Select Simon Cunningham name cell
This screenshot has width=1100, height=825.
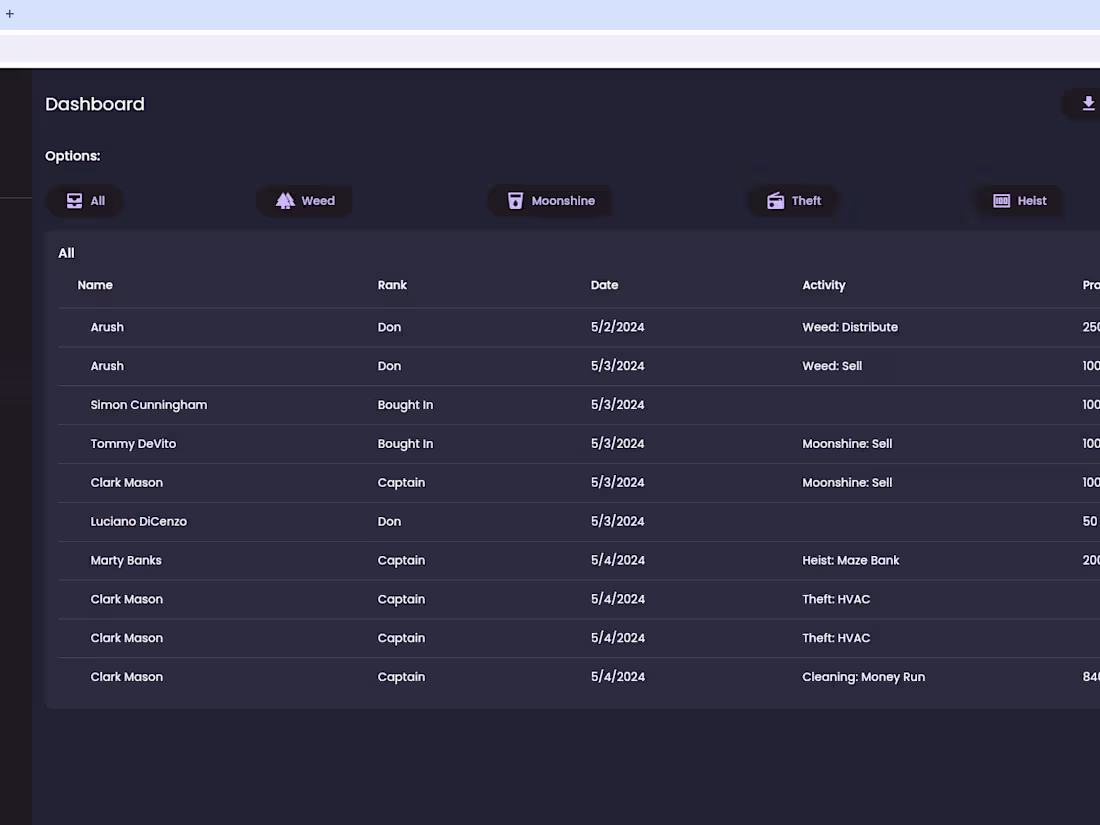coord(149,405)
